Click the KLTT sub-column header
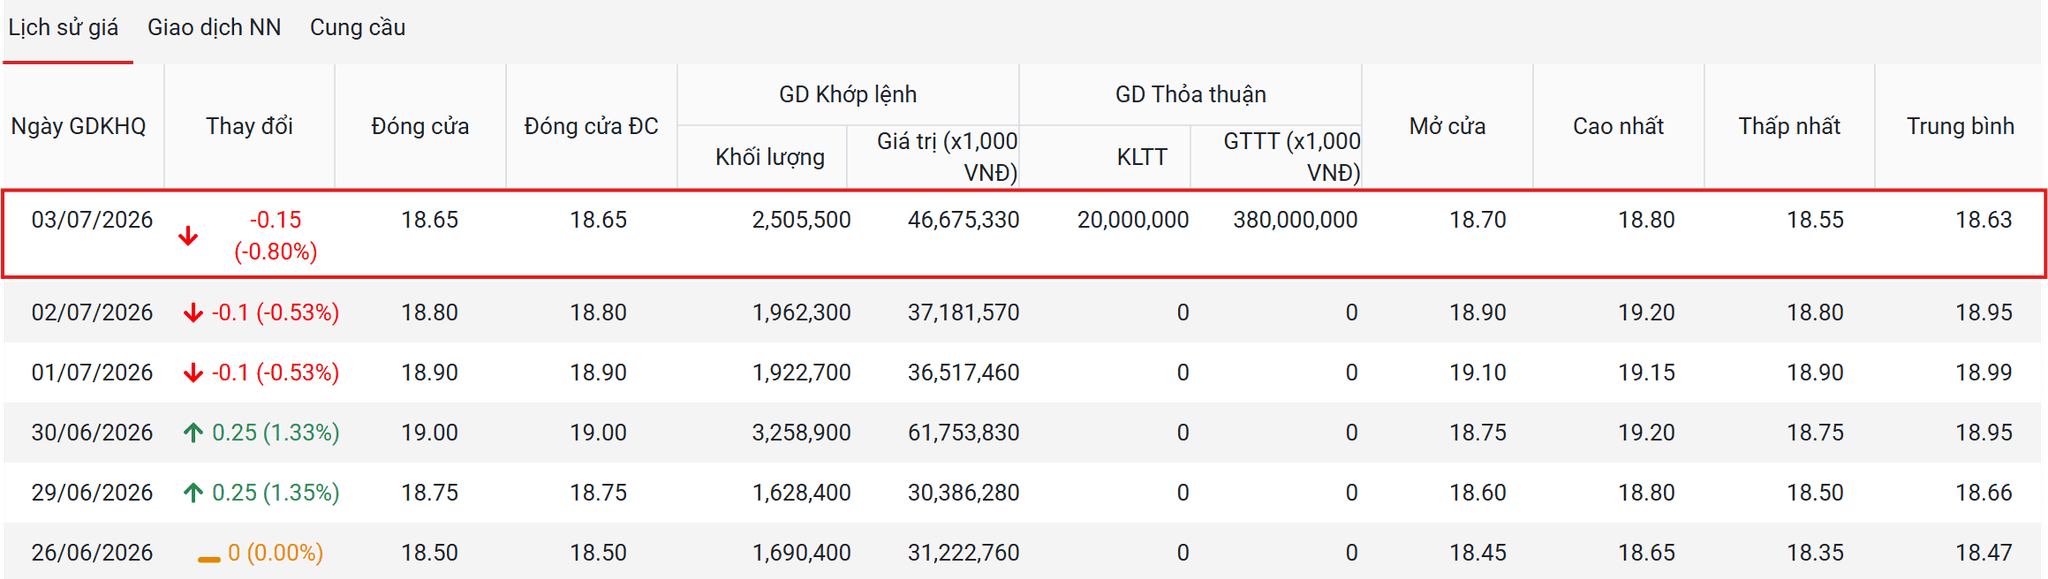This screenshot has height=579, width=2048. [x=1142, y=157]
